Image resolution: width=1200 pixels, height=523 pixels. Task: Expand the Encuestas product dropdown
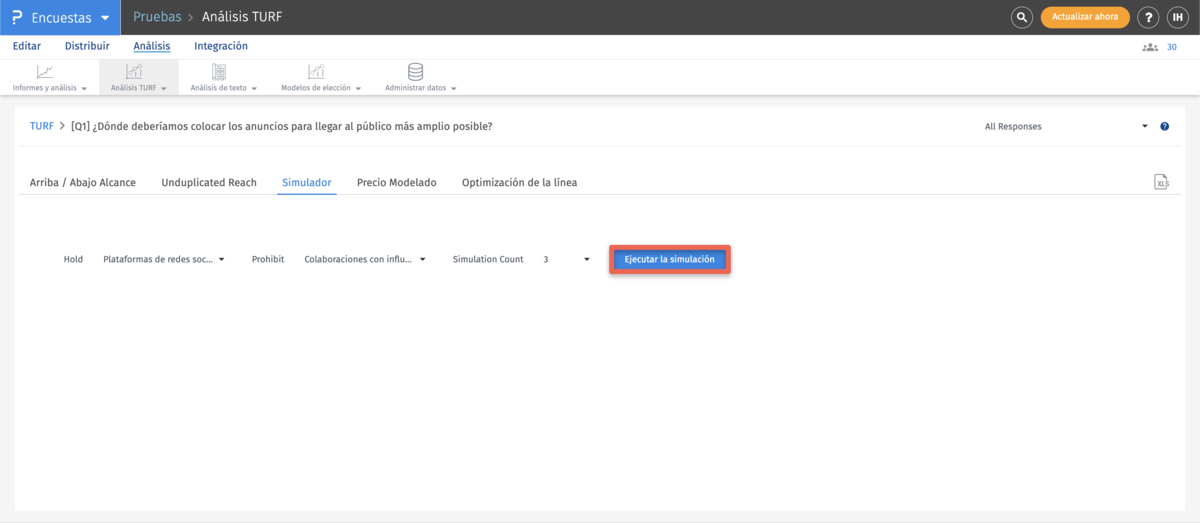(x=105, y=18)
